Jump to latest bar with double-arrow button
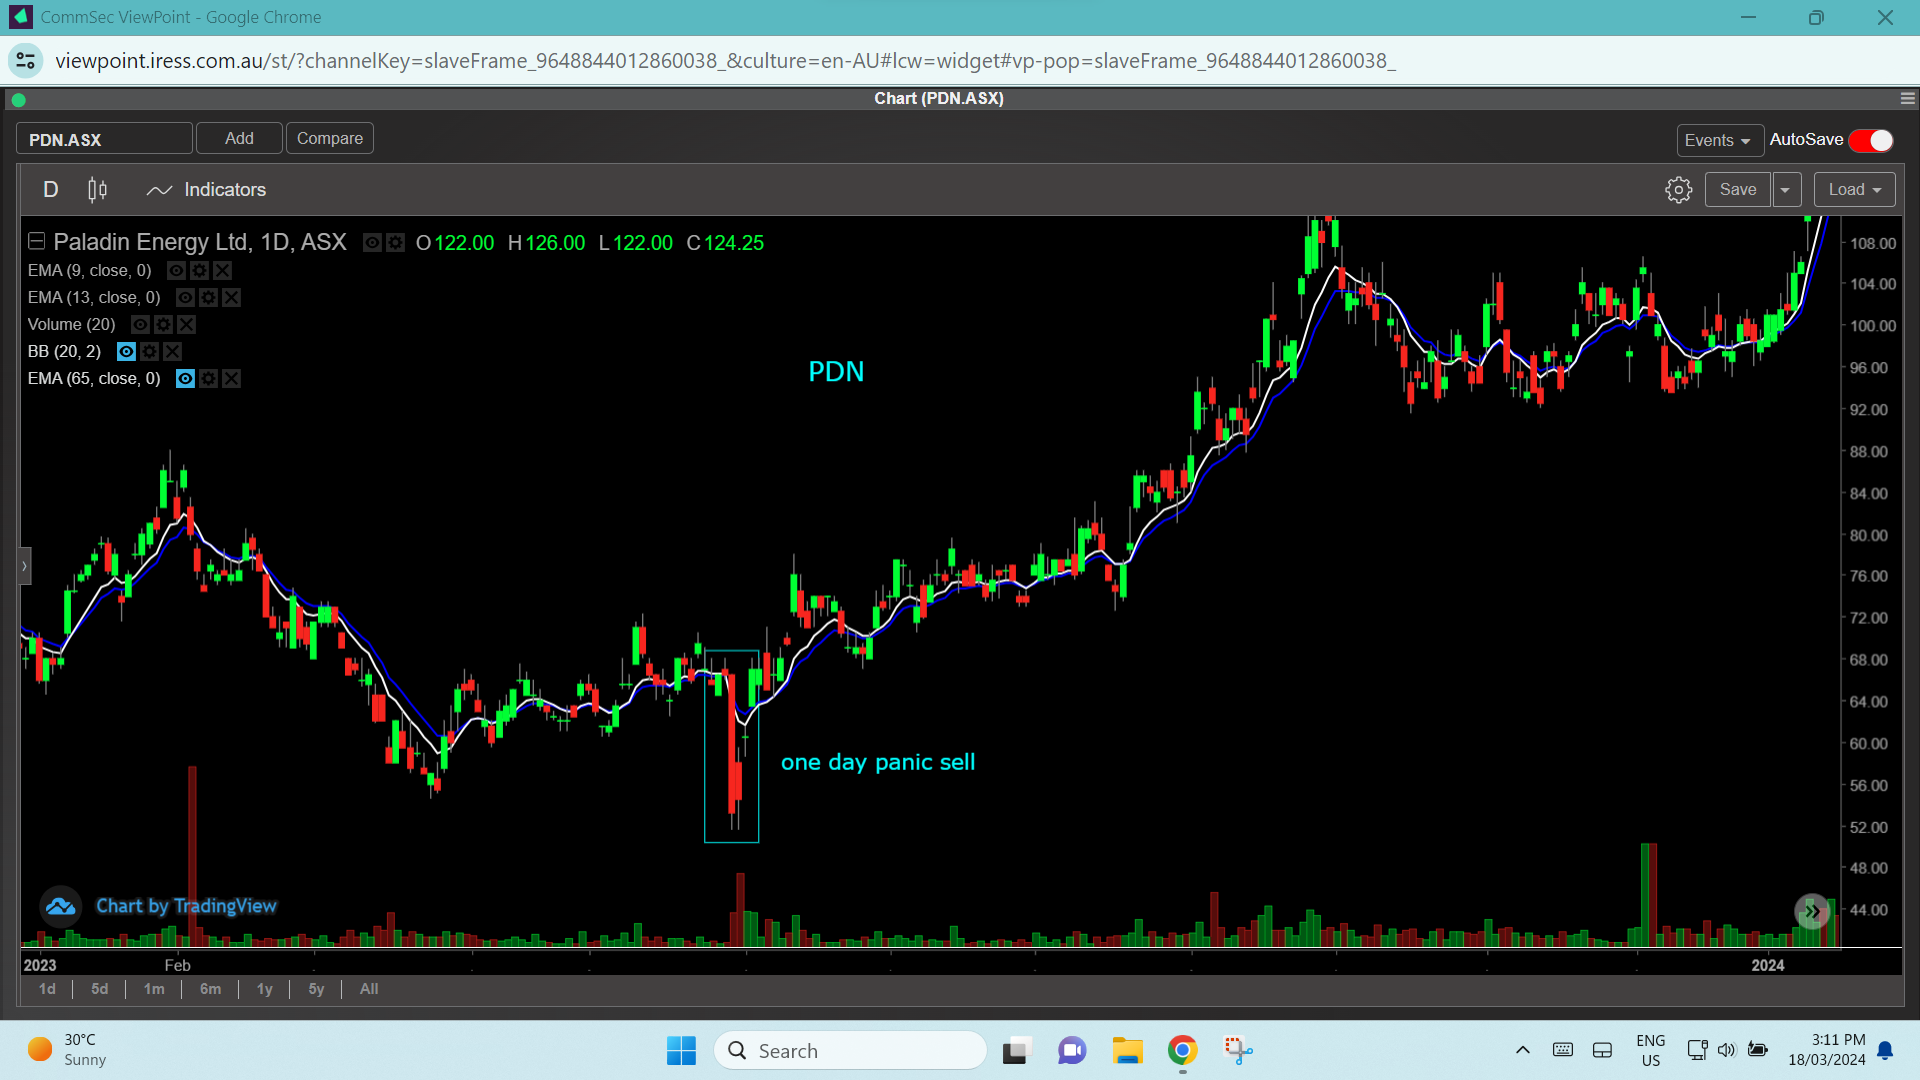Viewport: 1920px width, 1080px height. [x=1812, y=912]
